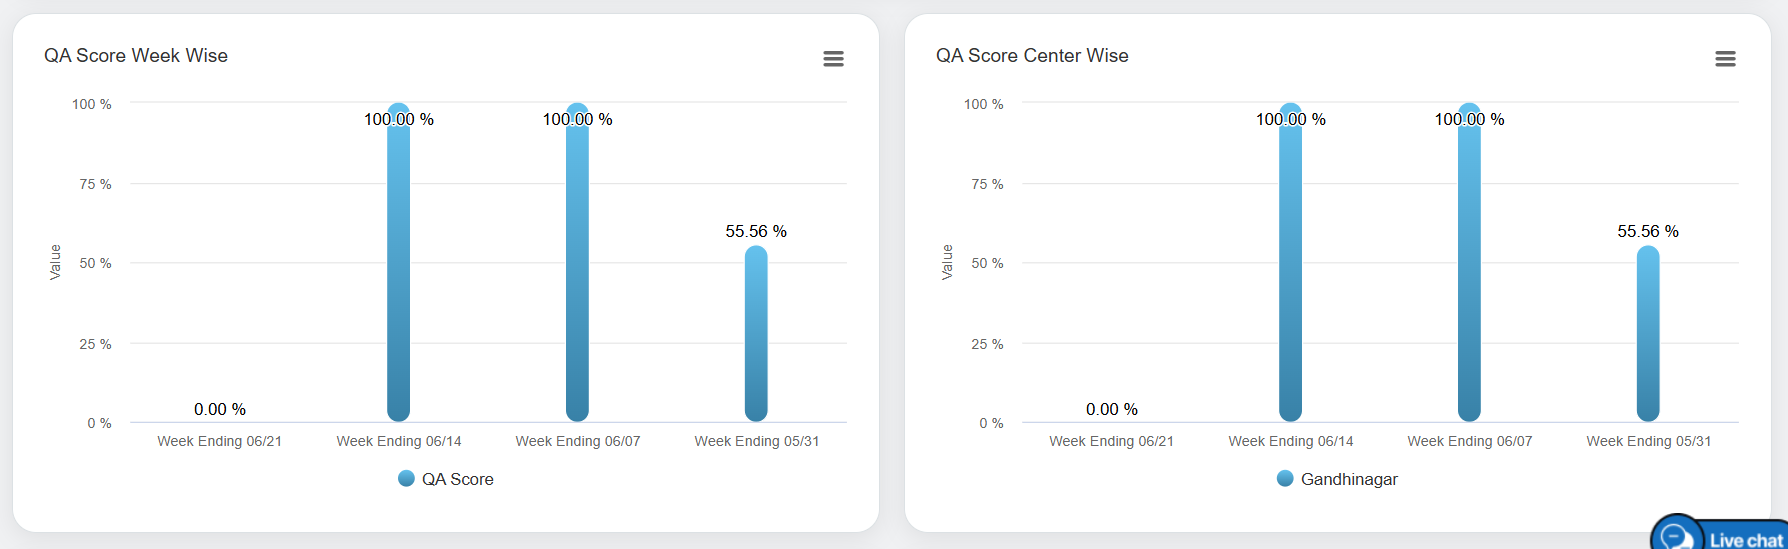This screenshot has width=1788, height=549.
Task: Click the QA Score legend color dot
Action: [x=406, y=478]
